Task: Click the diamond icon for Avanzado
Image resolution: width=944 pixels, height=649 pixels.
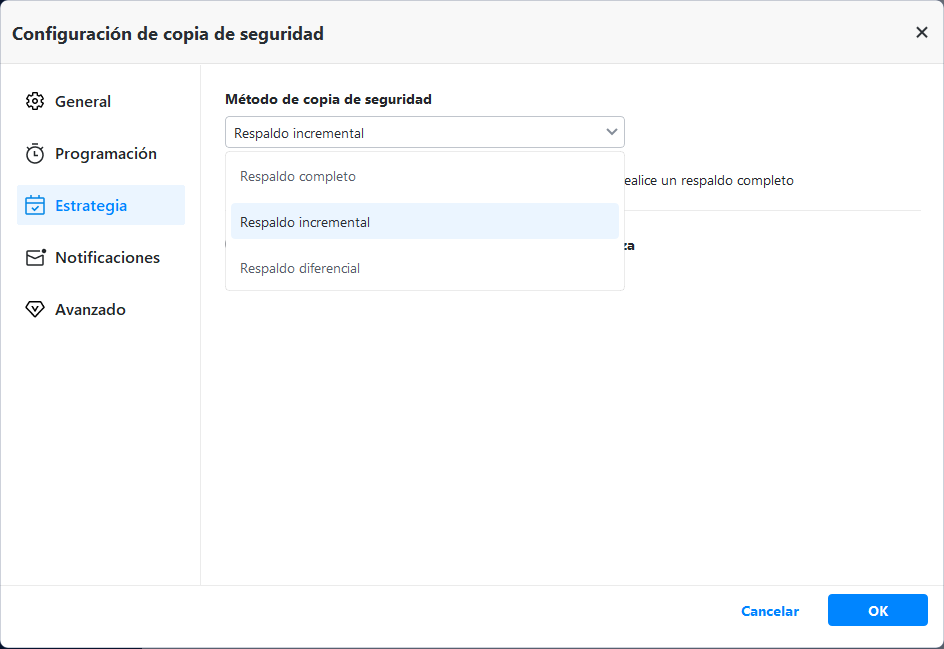Action: (x=35, y=310)
